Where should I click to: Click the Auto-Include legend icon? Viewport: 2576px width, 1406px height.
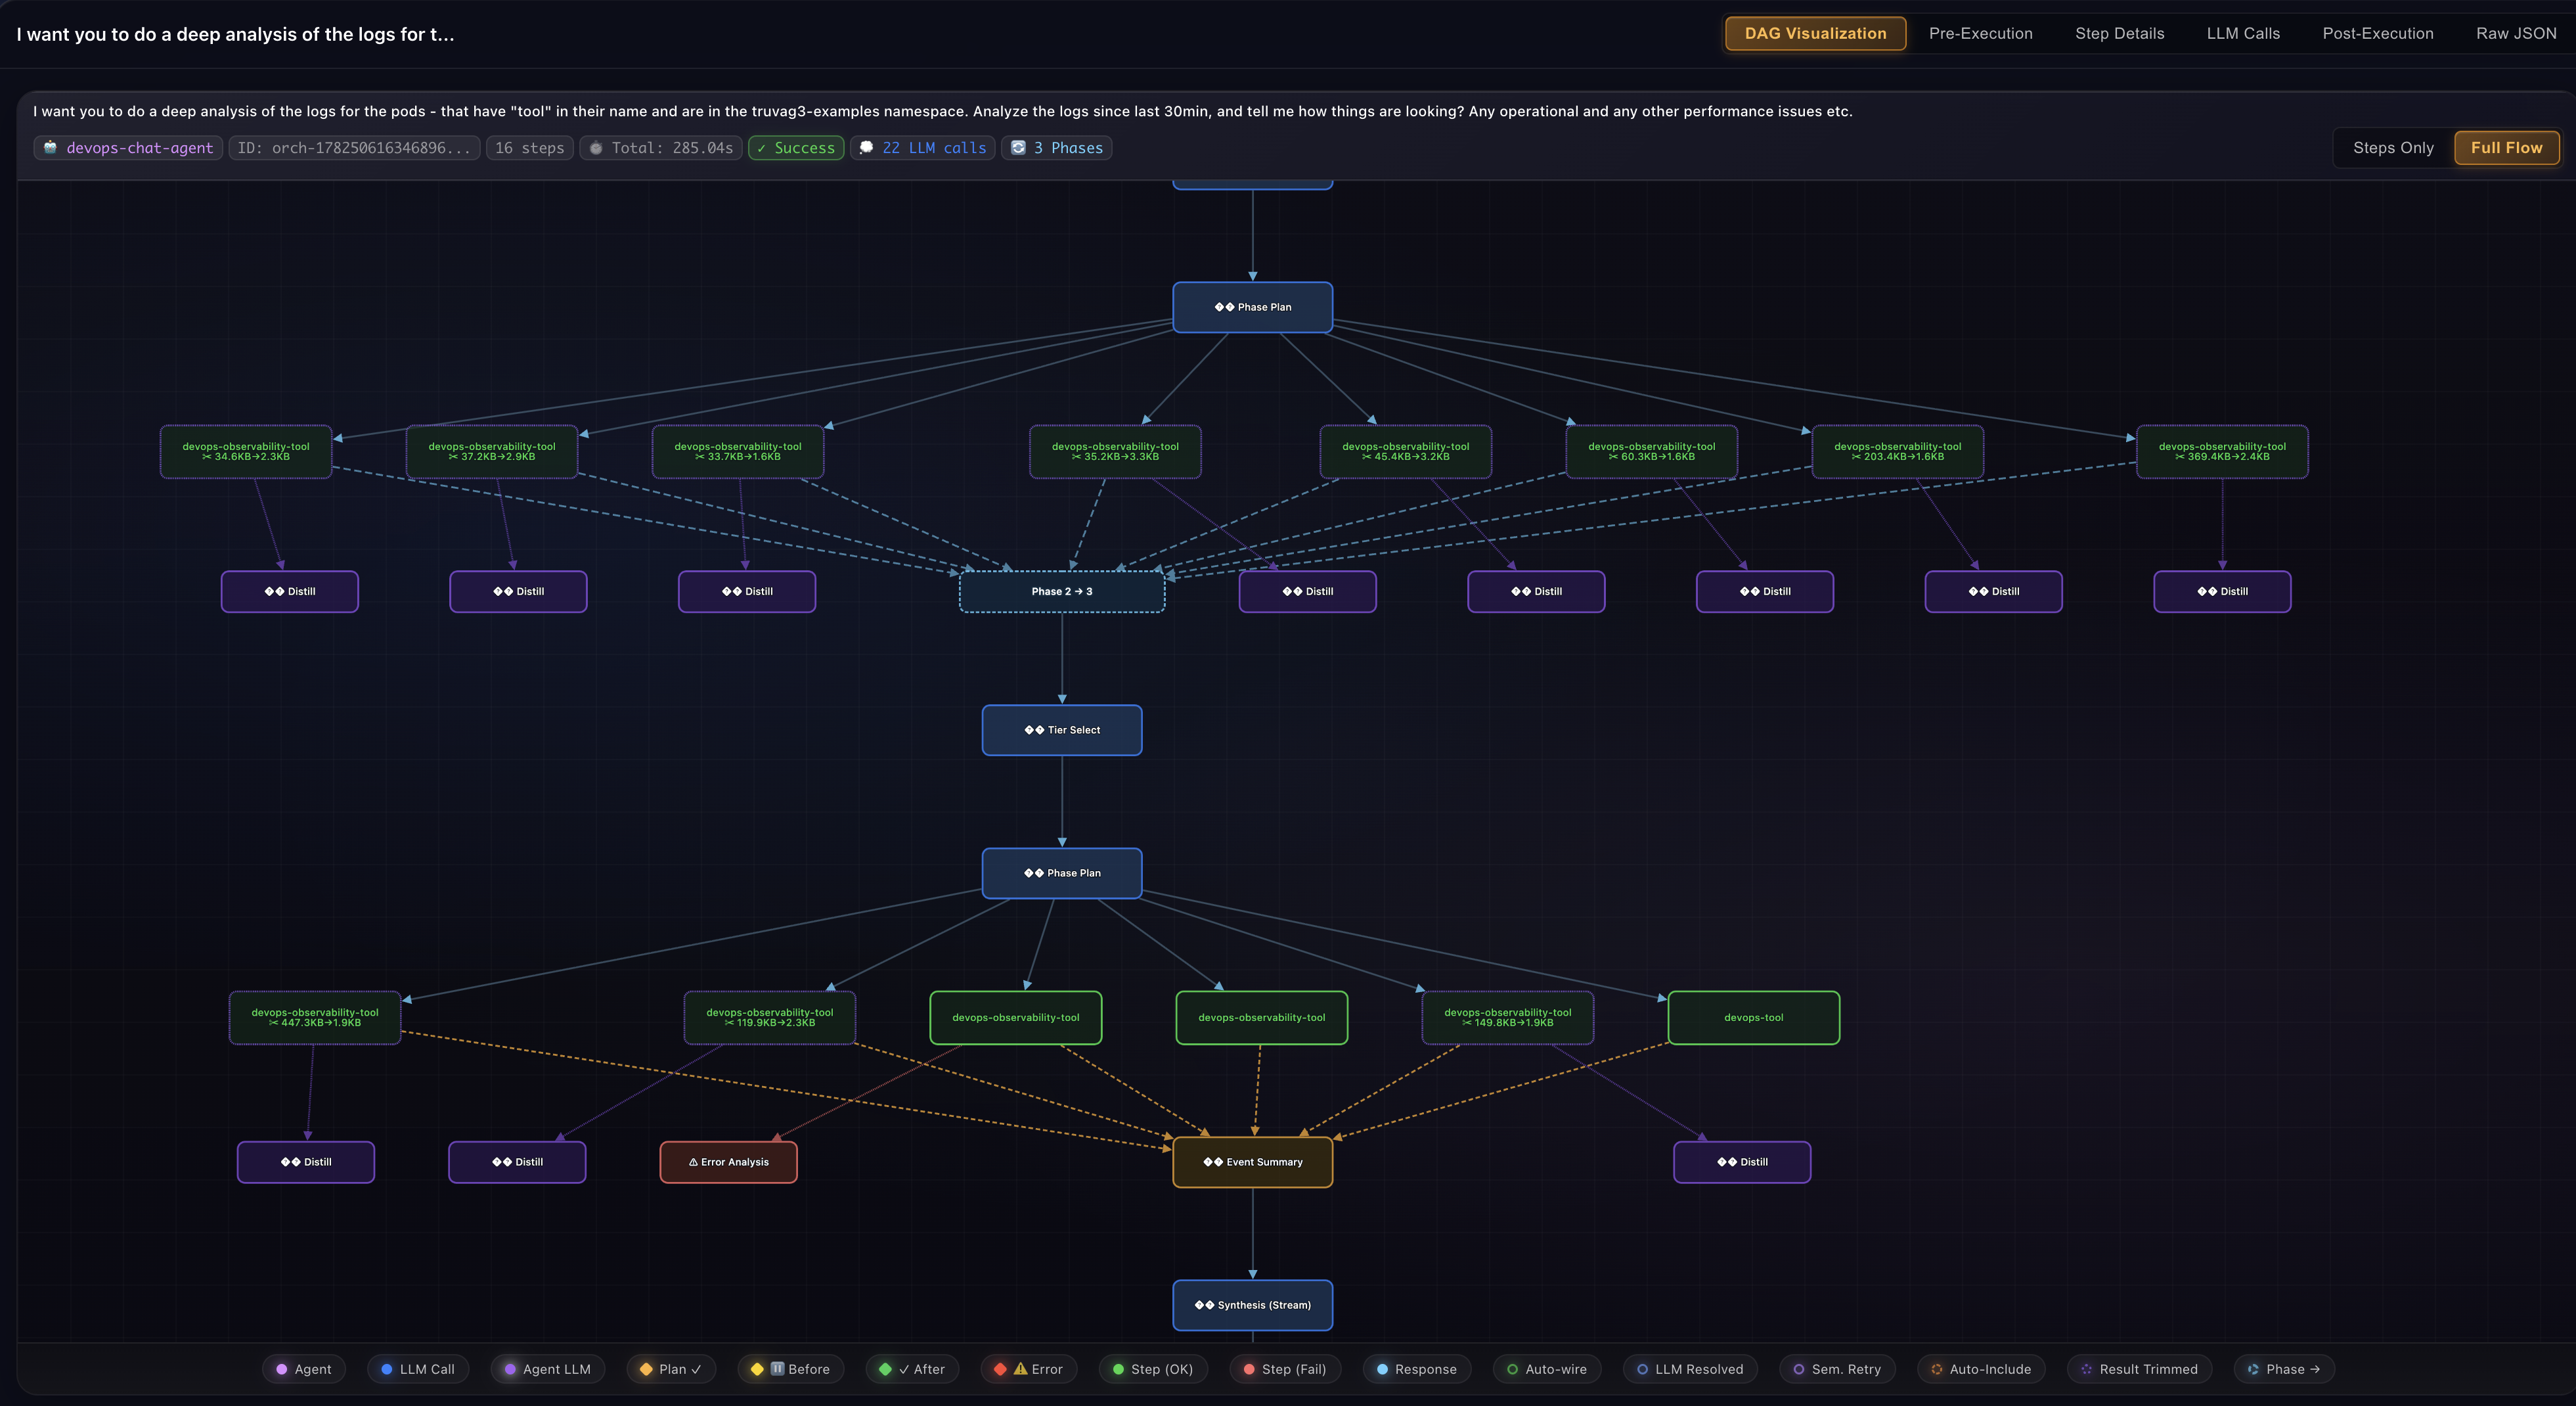(1936, 1369)
